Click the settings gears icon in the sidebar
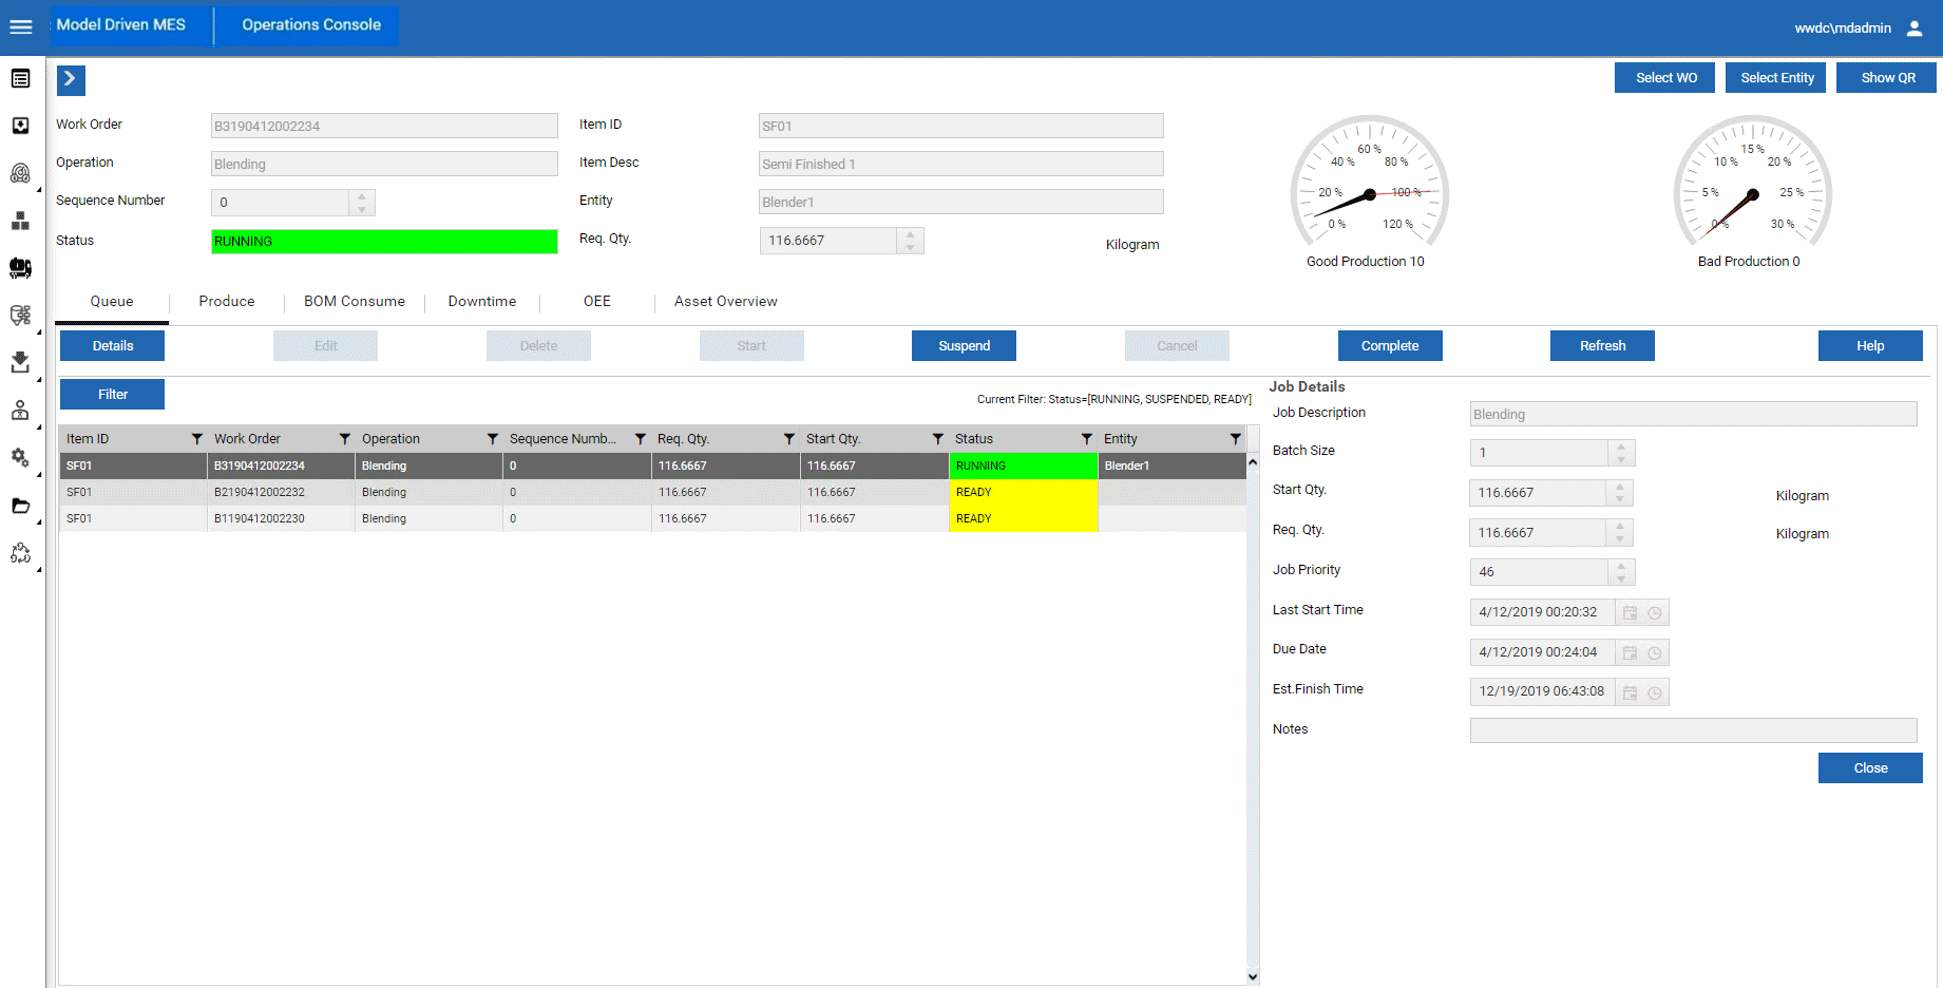This screenshot has width=1943, height=988. click(x=21, y=458)
